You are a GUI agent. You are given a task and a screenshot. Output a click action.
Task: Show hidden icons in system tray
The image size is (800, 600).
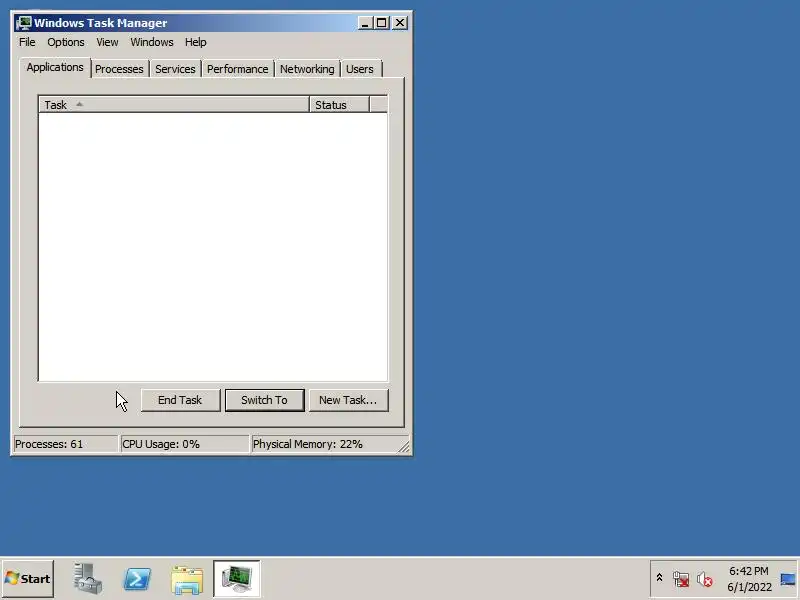[x=659, y=578]
